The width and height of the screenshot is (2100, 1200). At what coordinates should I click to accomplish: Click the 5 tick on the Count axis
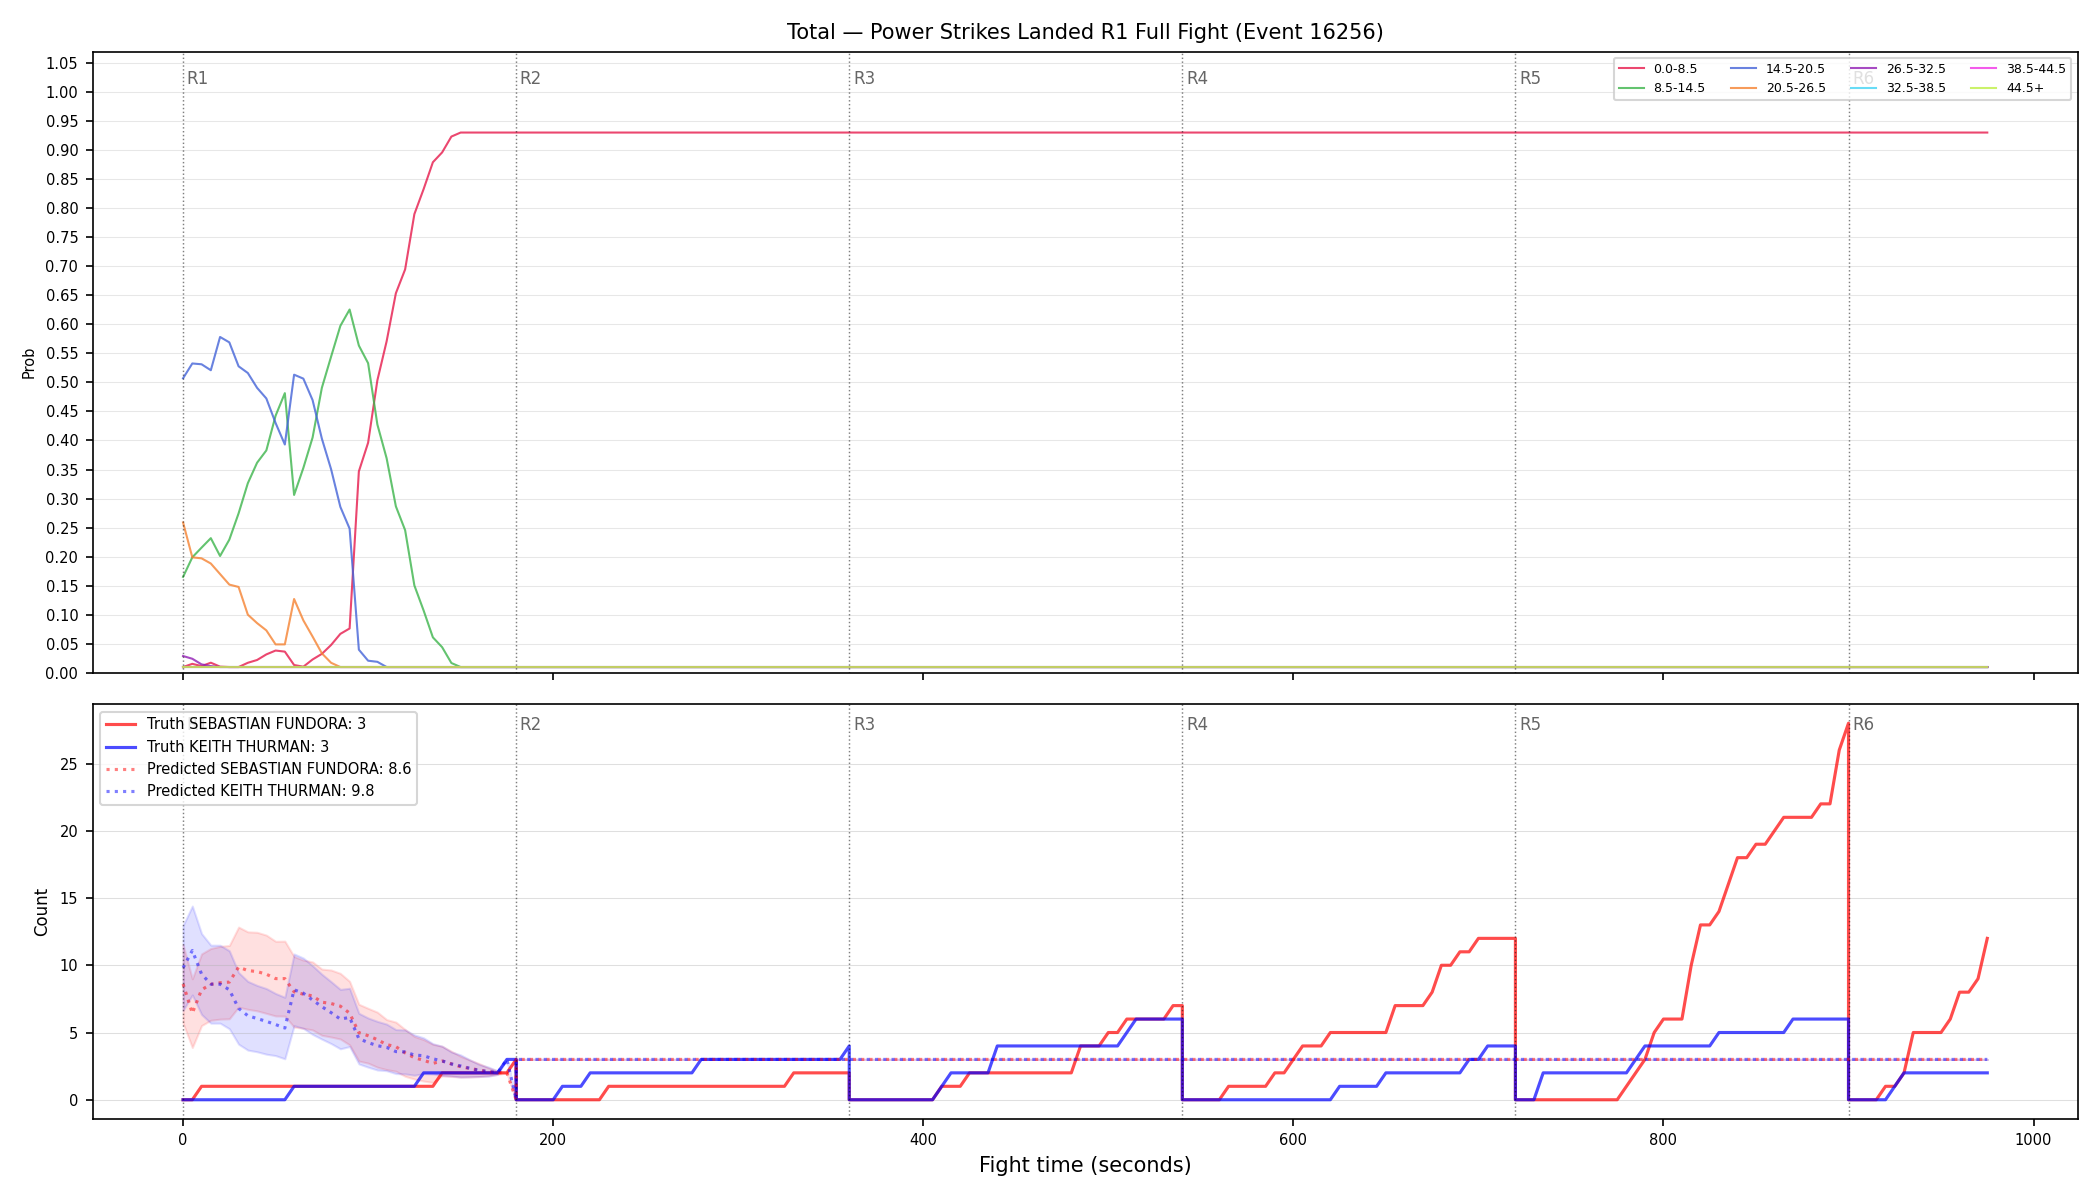[x=73, y=1033]
